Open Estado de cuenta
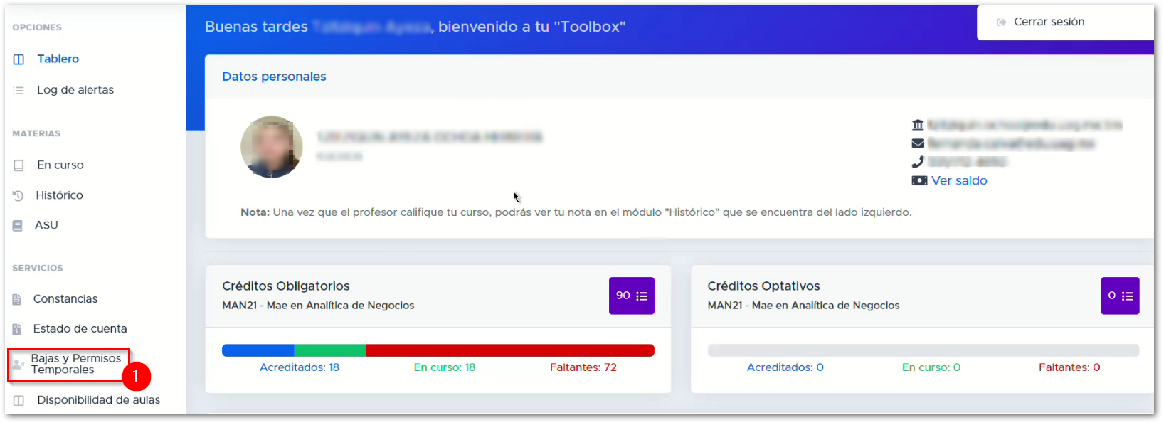The width and height of the screenshot is (1163, 423). [x=80, y=329]
